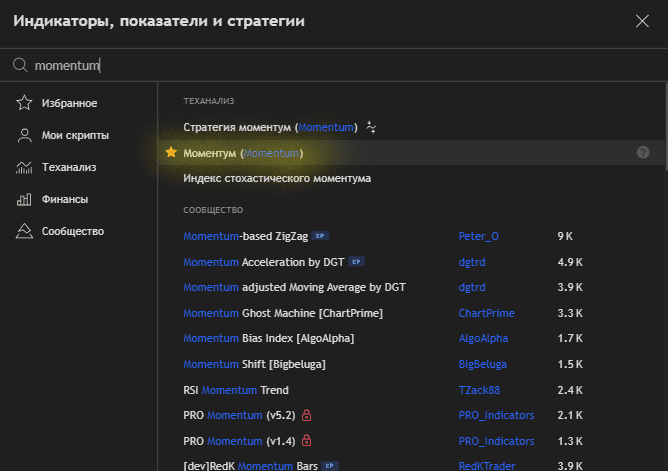Close the indicators dialog
The height and width of the screenshot is (471, 668).
tap(641, 20)
